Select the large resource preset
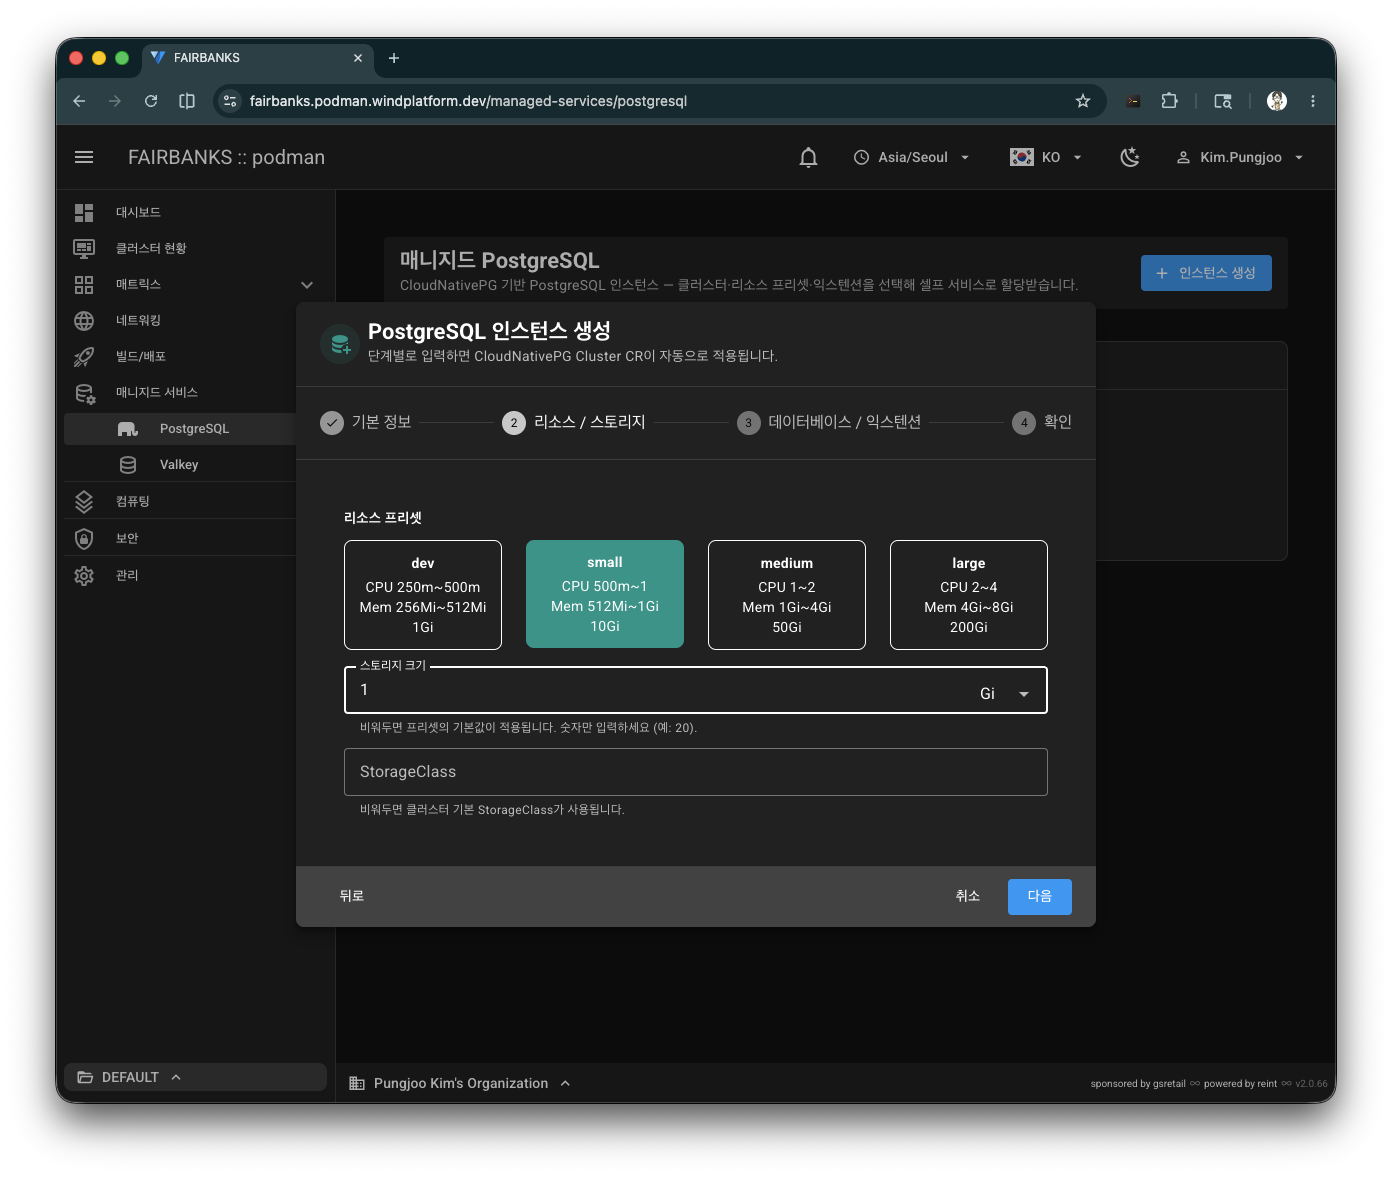1392x1177 pixels. click(x=969, y=595)
